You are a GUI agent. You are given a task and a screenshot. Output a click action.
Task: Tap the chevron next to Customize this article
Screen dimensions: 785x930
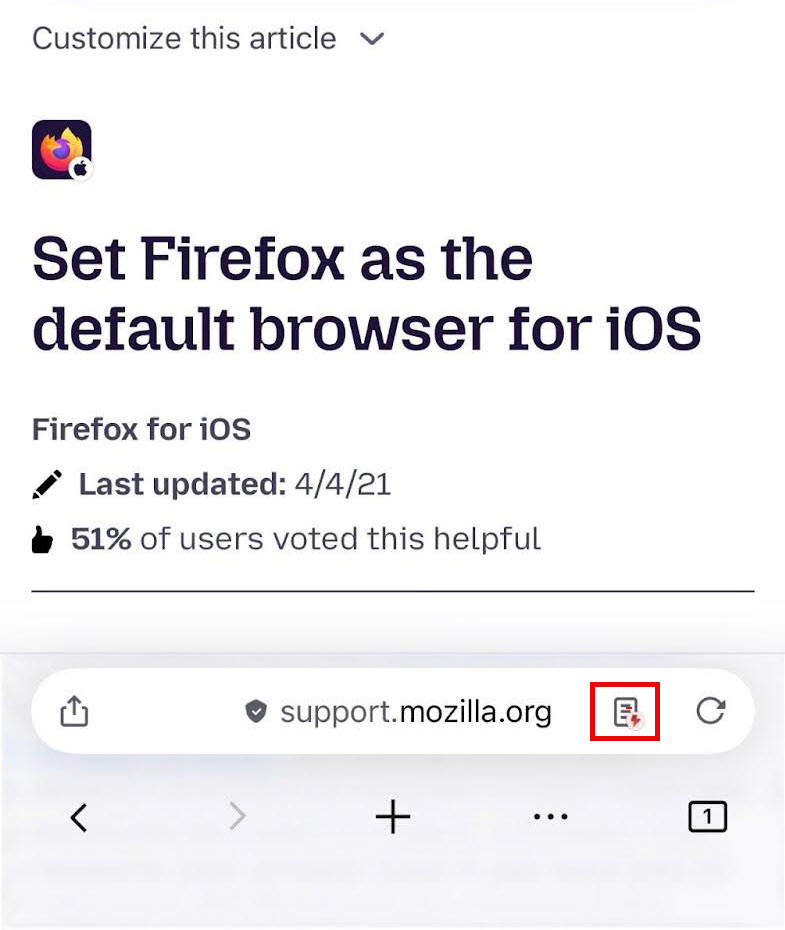pos(371,39)
